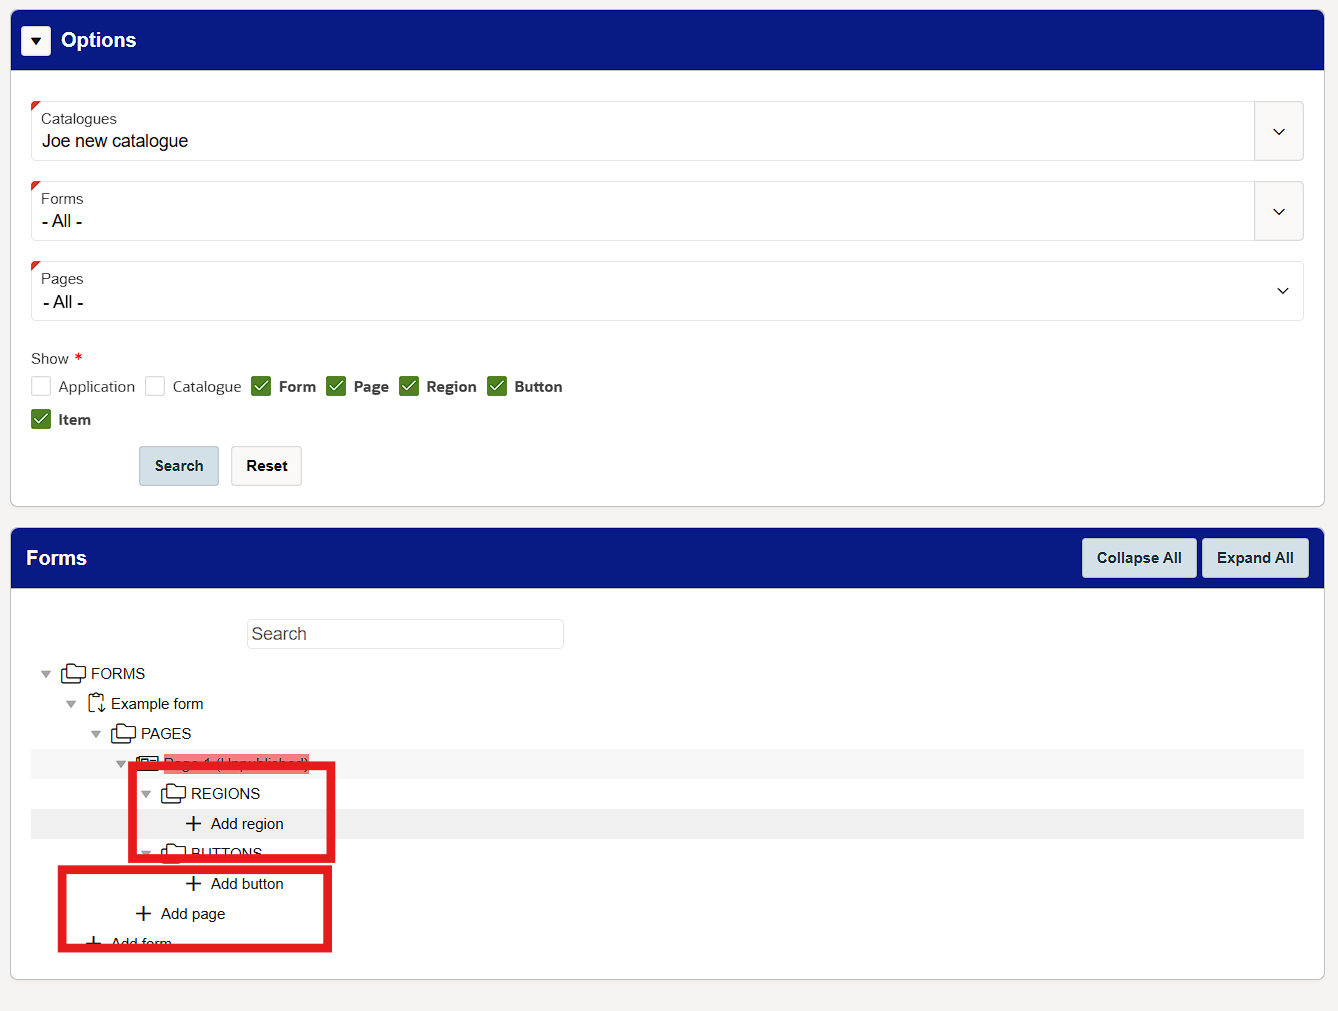Click the PAGES folder icon

[122, 733]
